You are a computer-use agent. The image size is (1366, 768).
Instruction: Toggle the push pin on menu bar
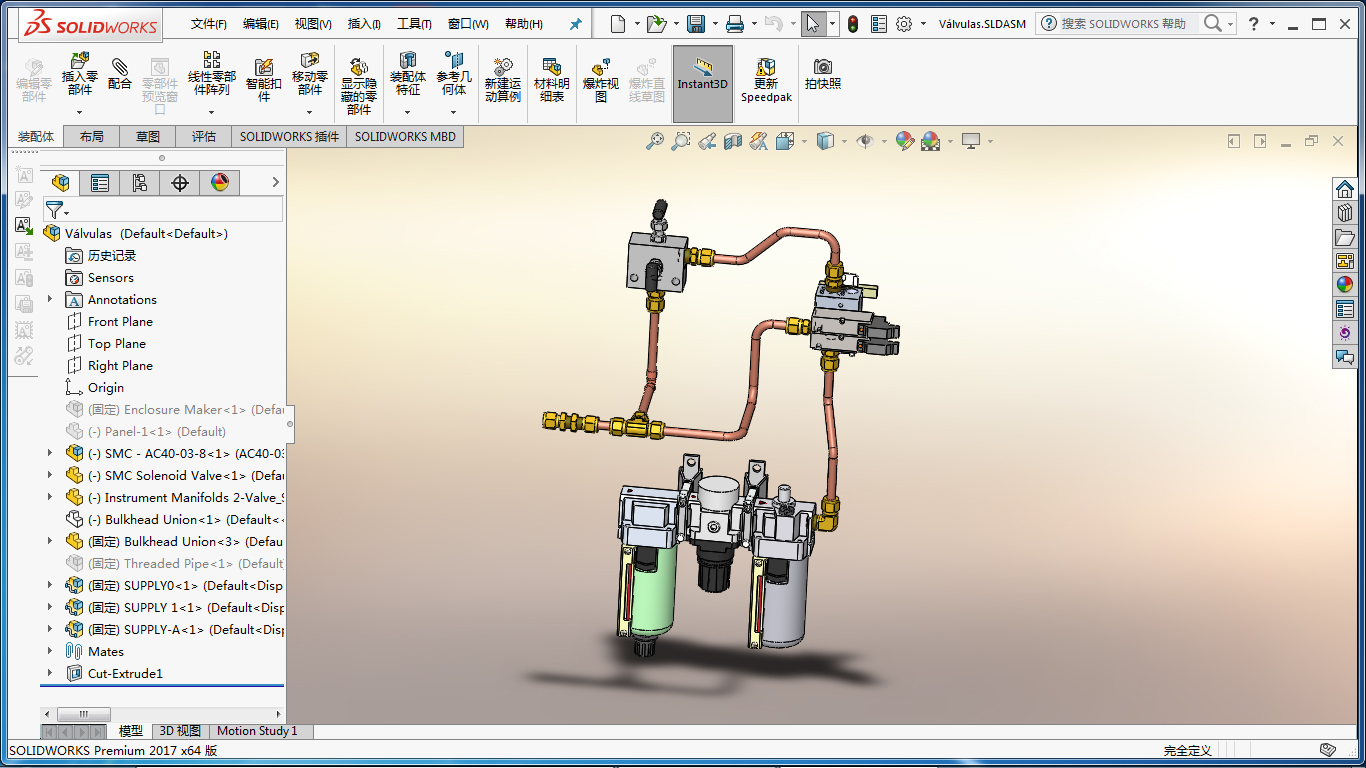pyautogui.click(x=575, y=24)
